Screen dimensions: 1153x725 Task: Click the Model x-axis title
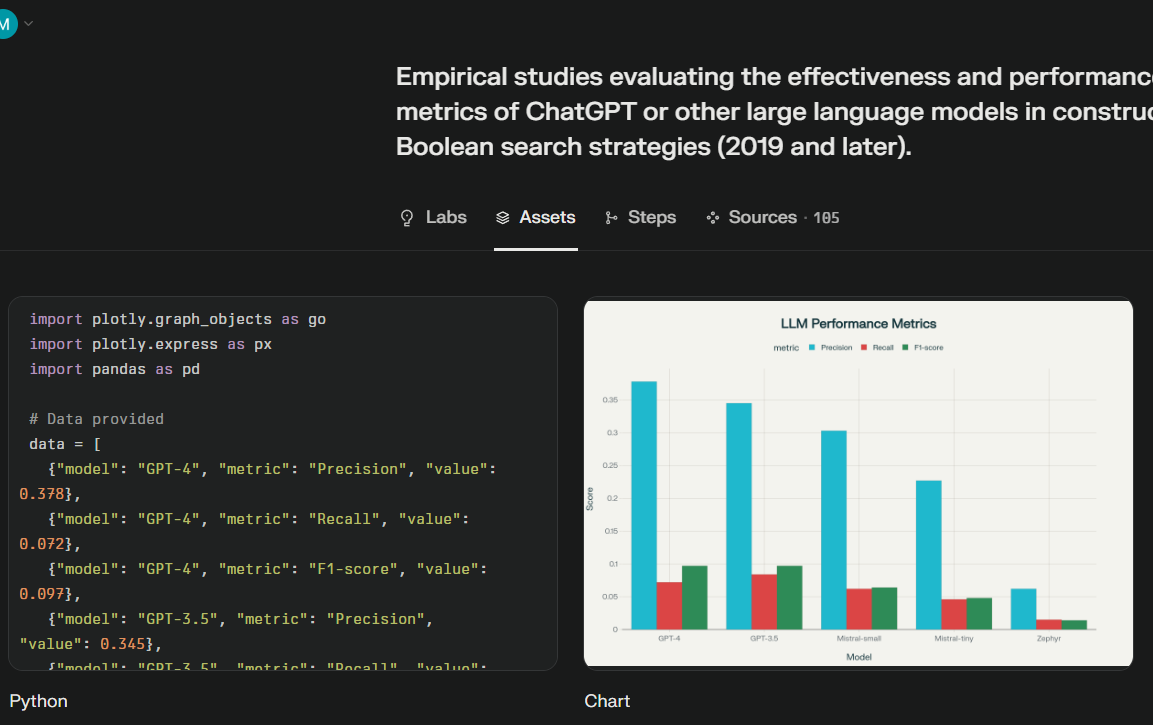click(859, 657)
